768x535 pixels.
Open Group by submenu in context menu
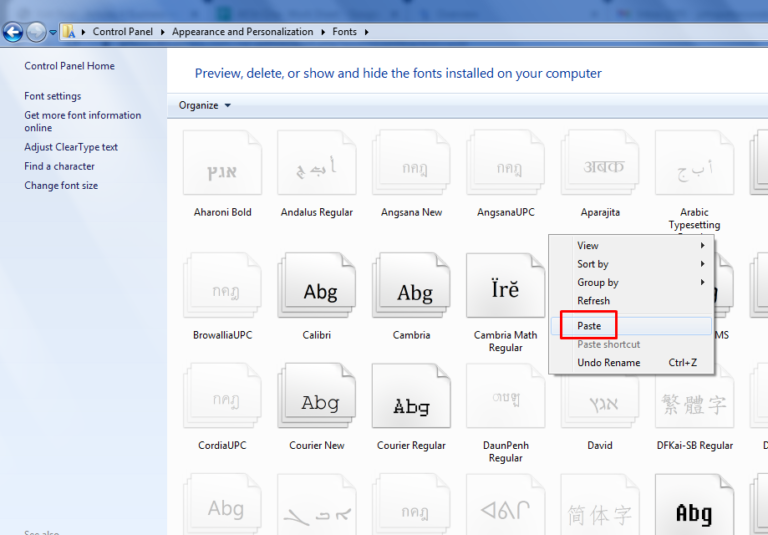pos(631,283)
